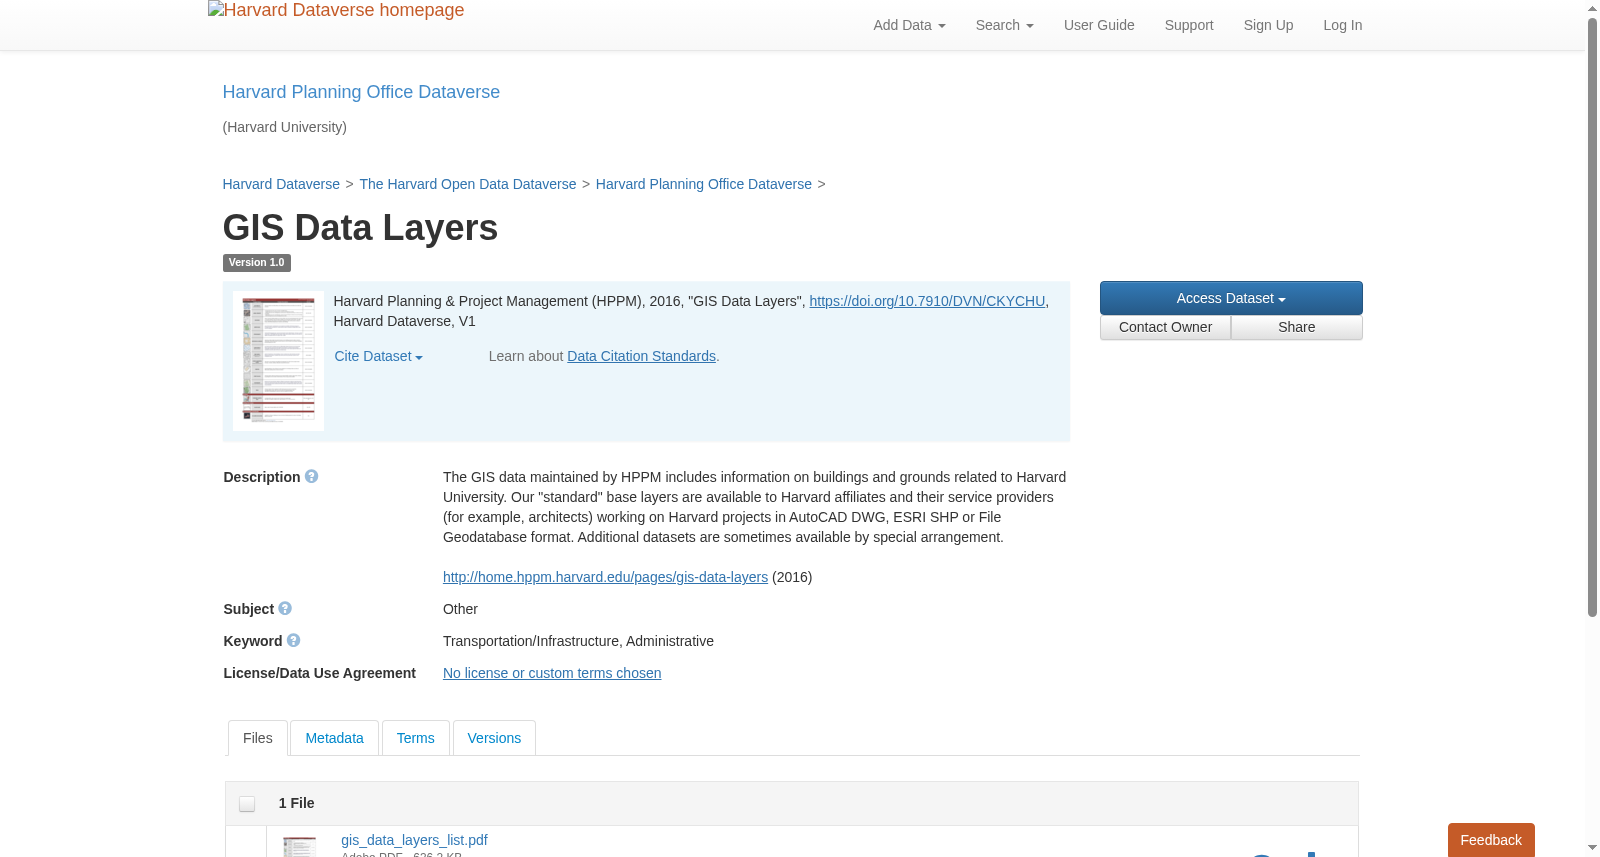Open the Support menu item

point(1189,25)
